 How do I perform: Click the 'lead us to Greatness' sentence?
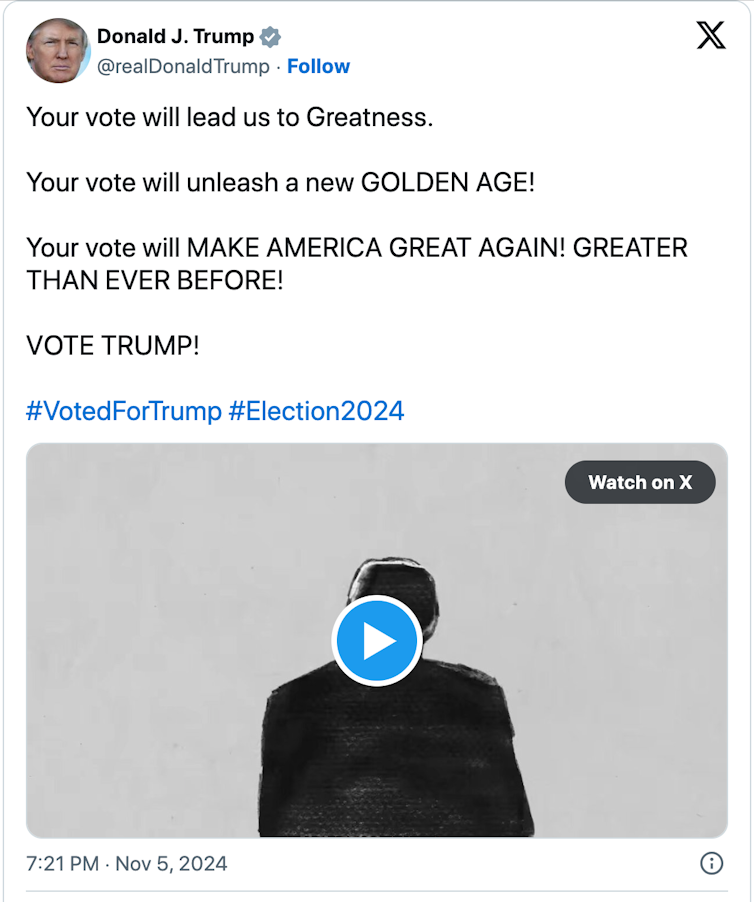pyautogui.click(x=230, y=117)
